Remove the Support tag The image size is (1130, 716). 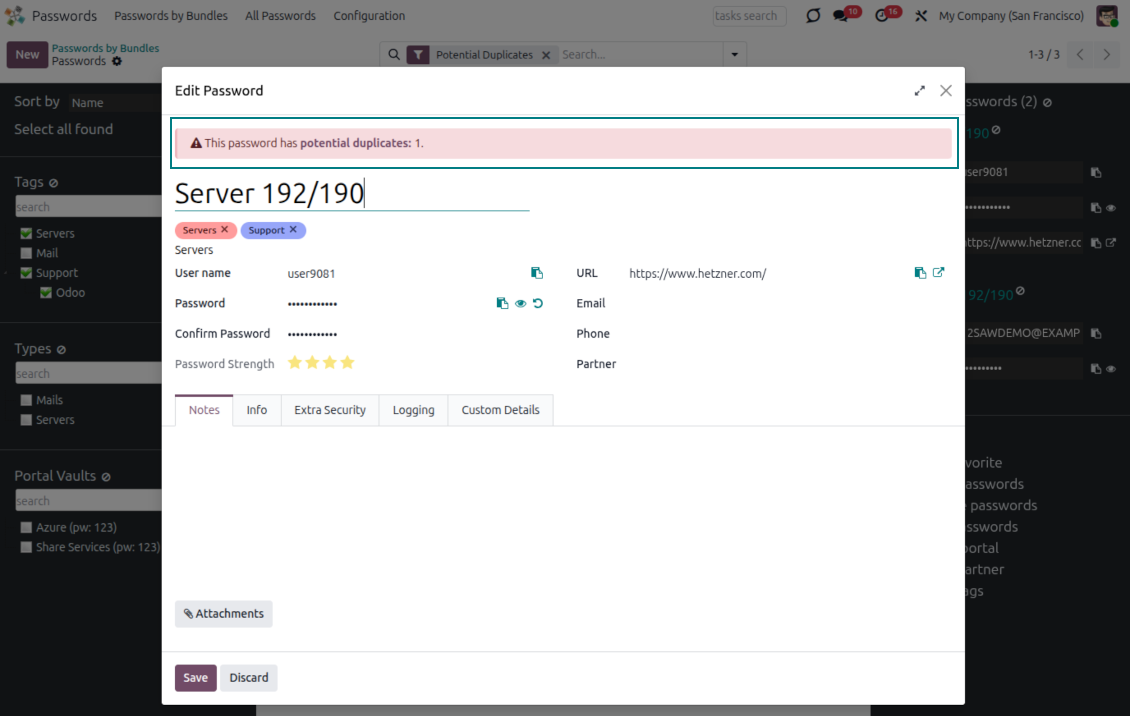pyautogui.click(x=293, y=230)
